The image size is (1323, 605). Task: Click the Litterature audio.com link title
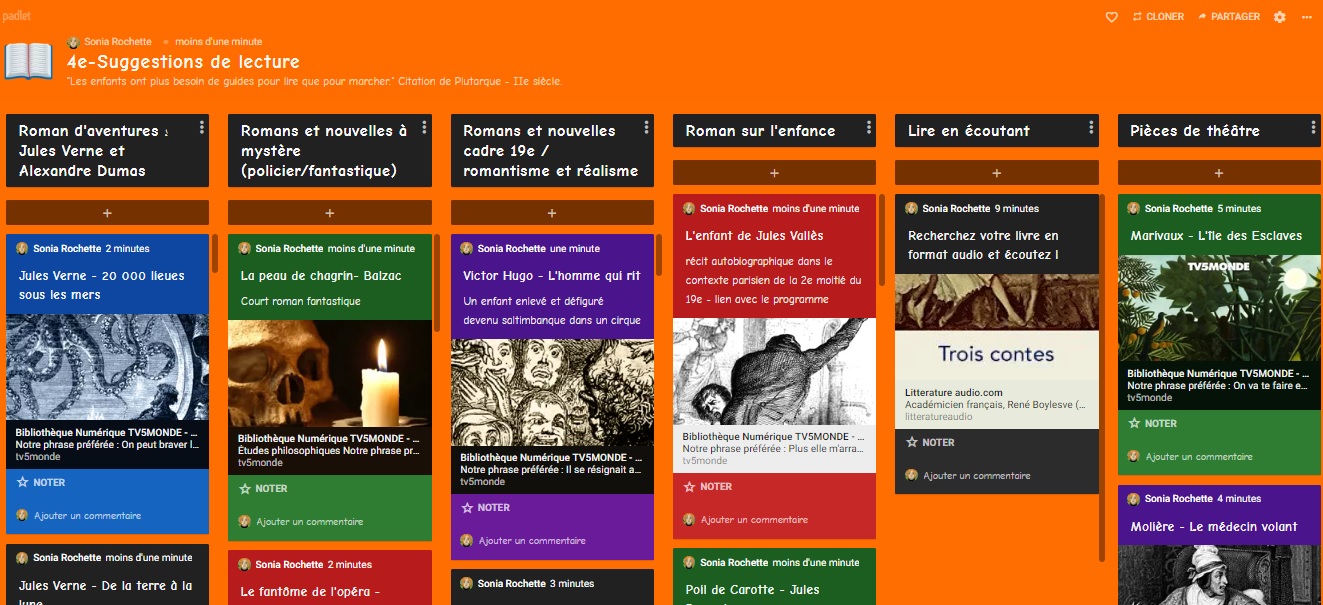point(954,393)
